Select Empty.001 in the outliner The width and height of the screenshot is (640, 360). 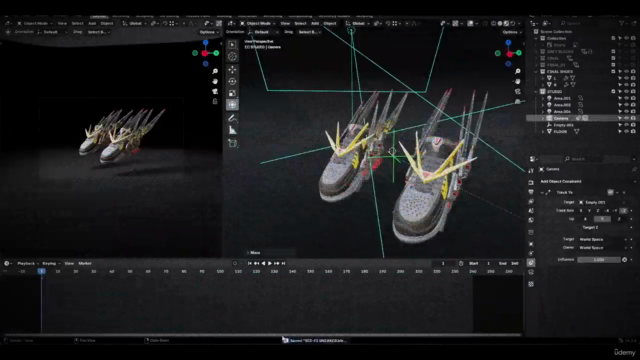pyautogui.click(x=563, y=125)
